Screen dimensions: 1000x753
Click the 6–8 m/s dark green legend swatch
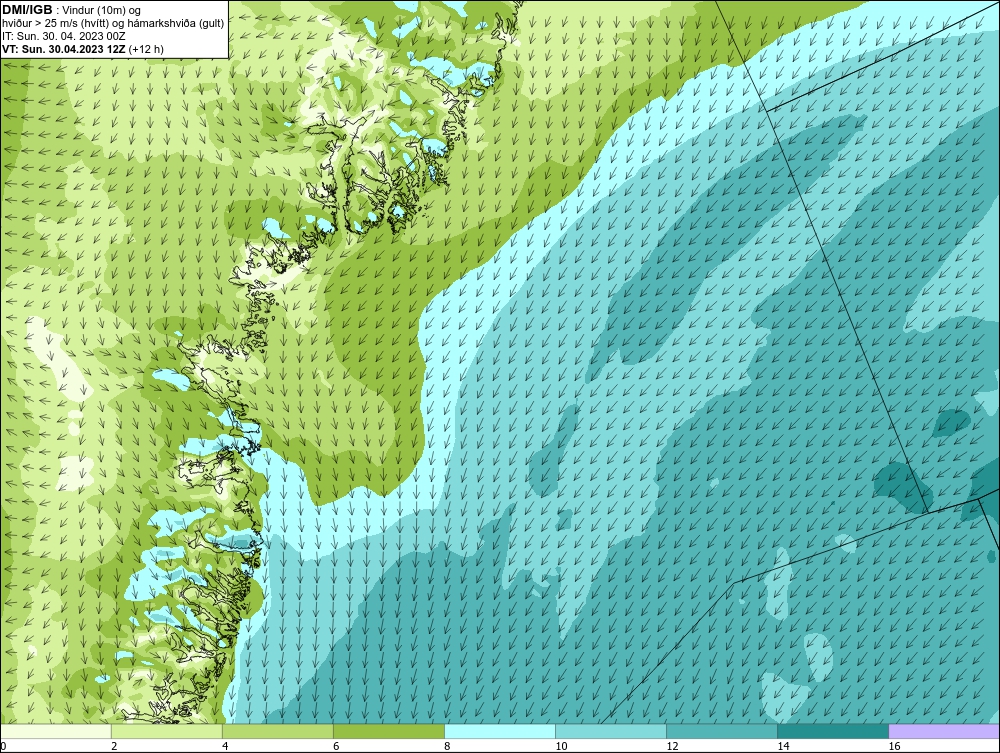pos(388,731)
